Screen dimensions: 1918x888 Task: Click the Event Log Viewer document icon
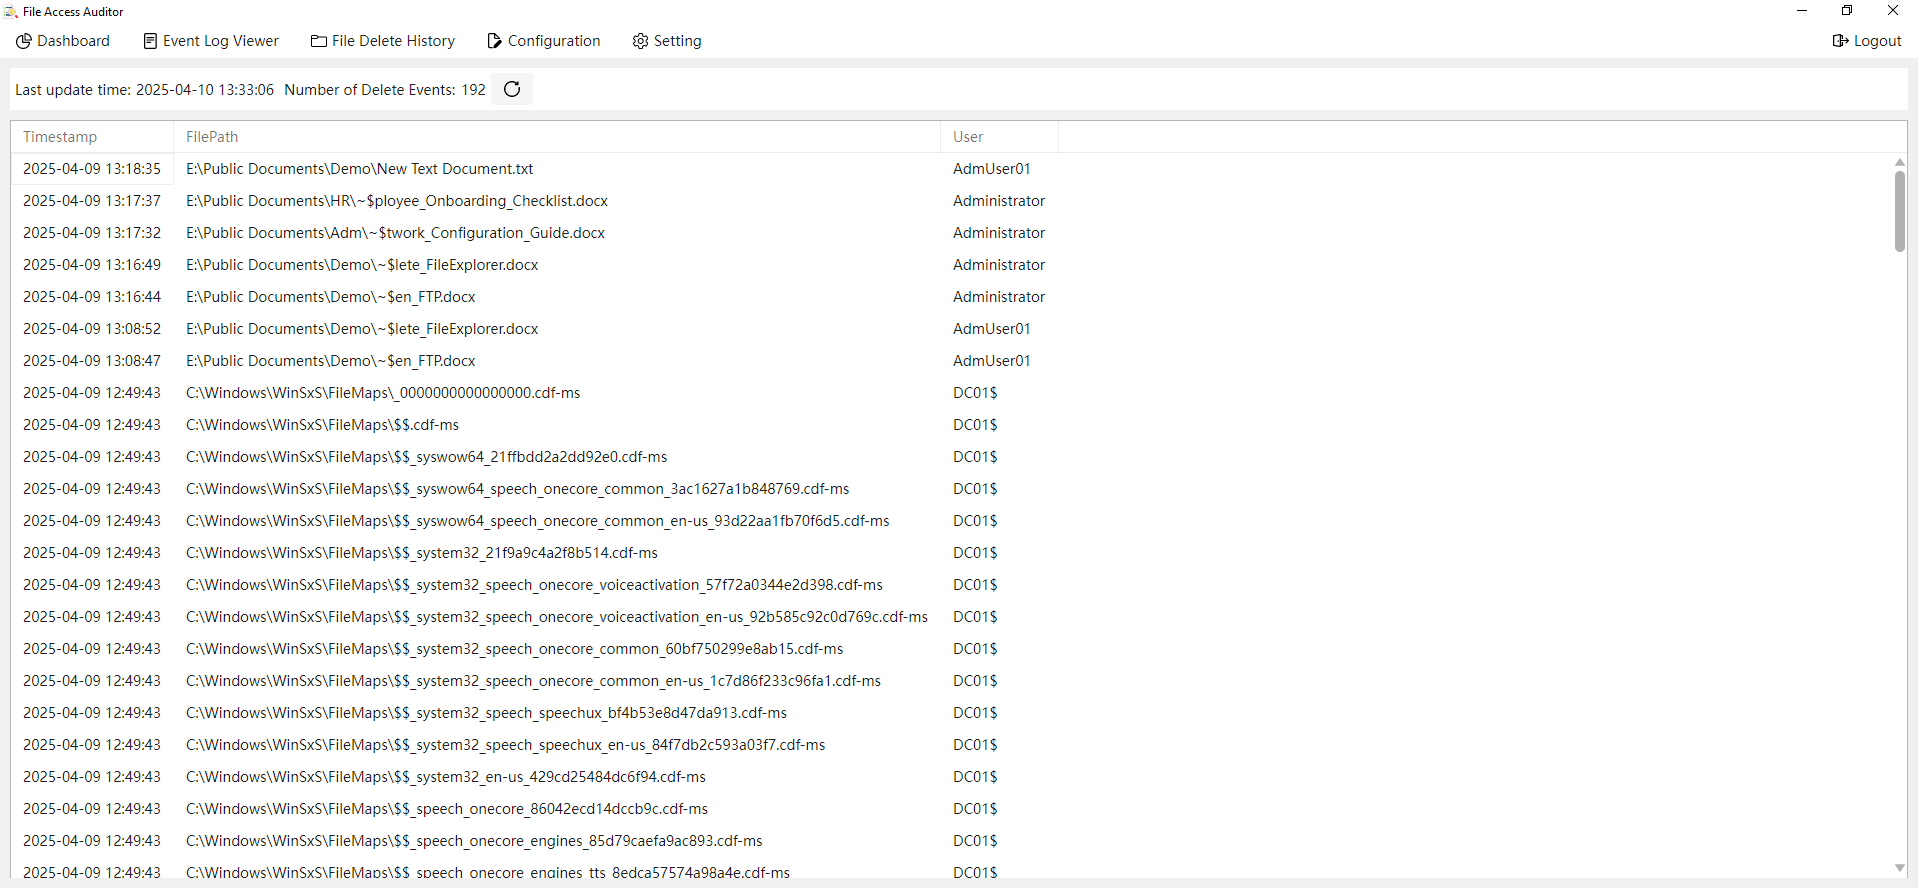pos(150,41)
